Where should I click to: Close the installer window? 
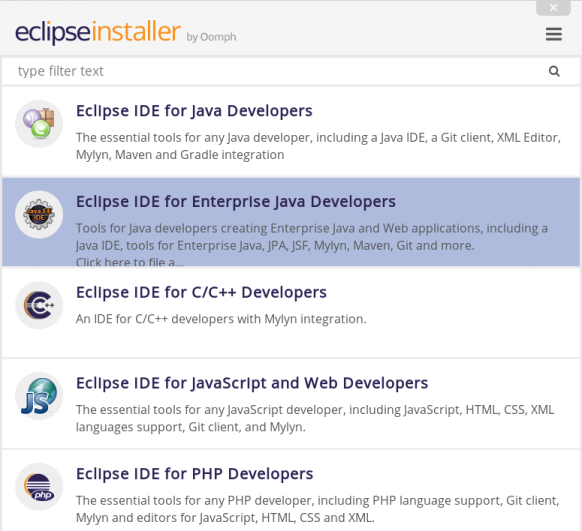(x=553, y=7)
